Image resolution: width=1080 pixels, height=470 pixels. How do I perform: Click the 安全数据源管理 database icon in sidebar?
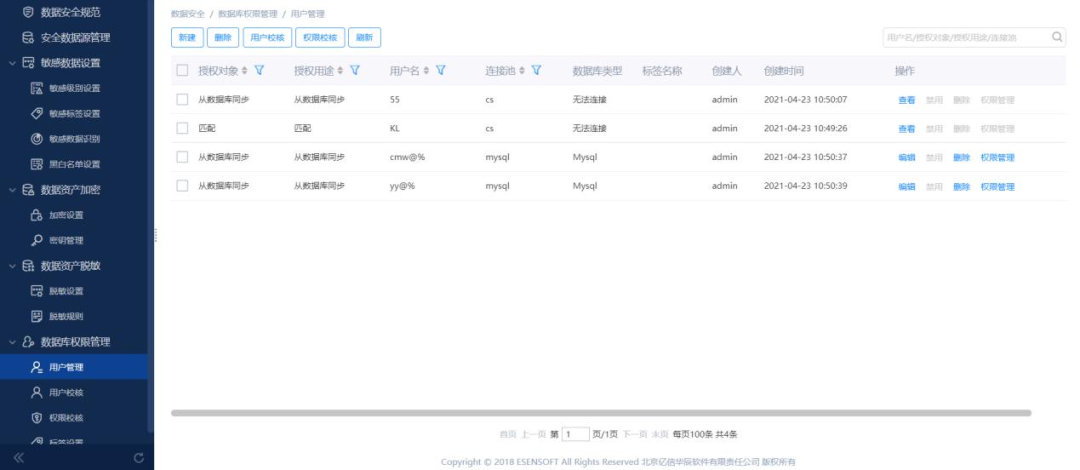coord(28,37)
